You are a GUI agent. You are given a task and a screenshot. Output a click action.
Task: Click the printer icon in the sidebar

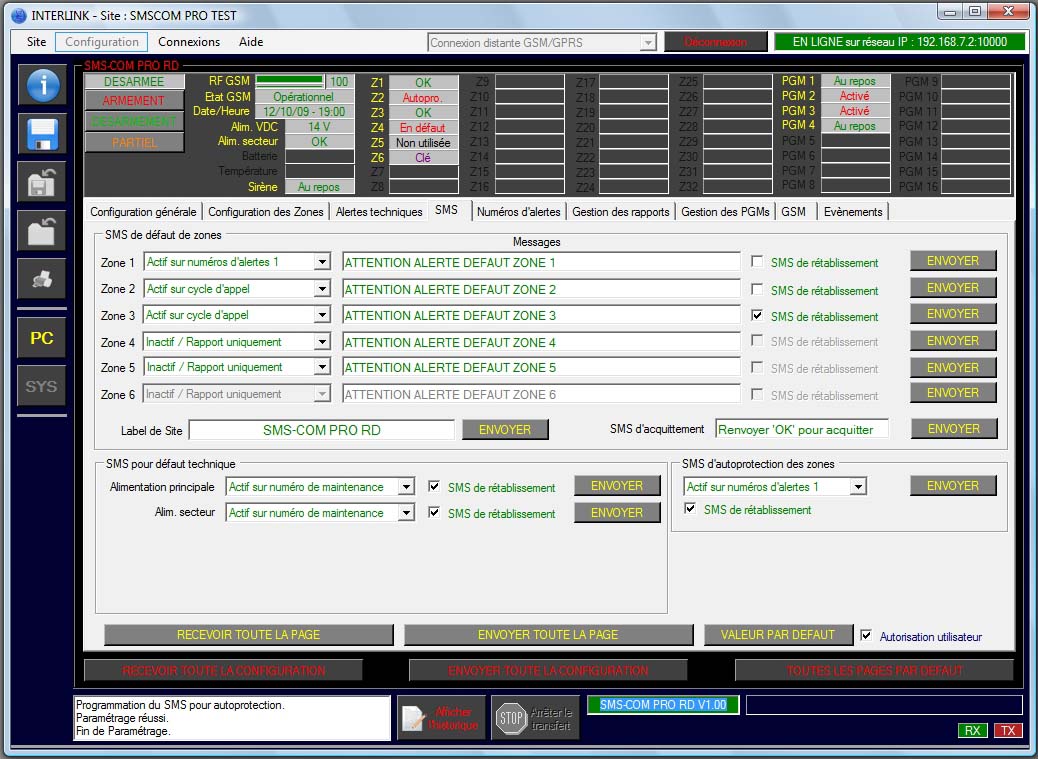(x=42, y=279)
